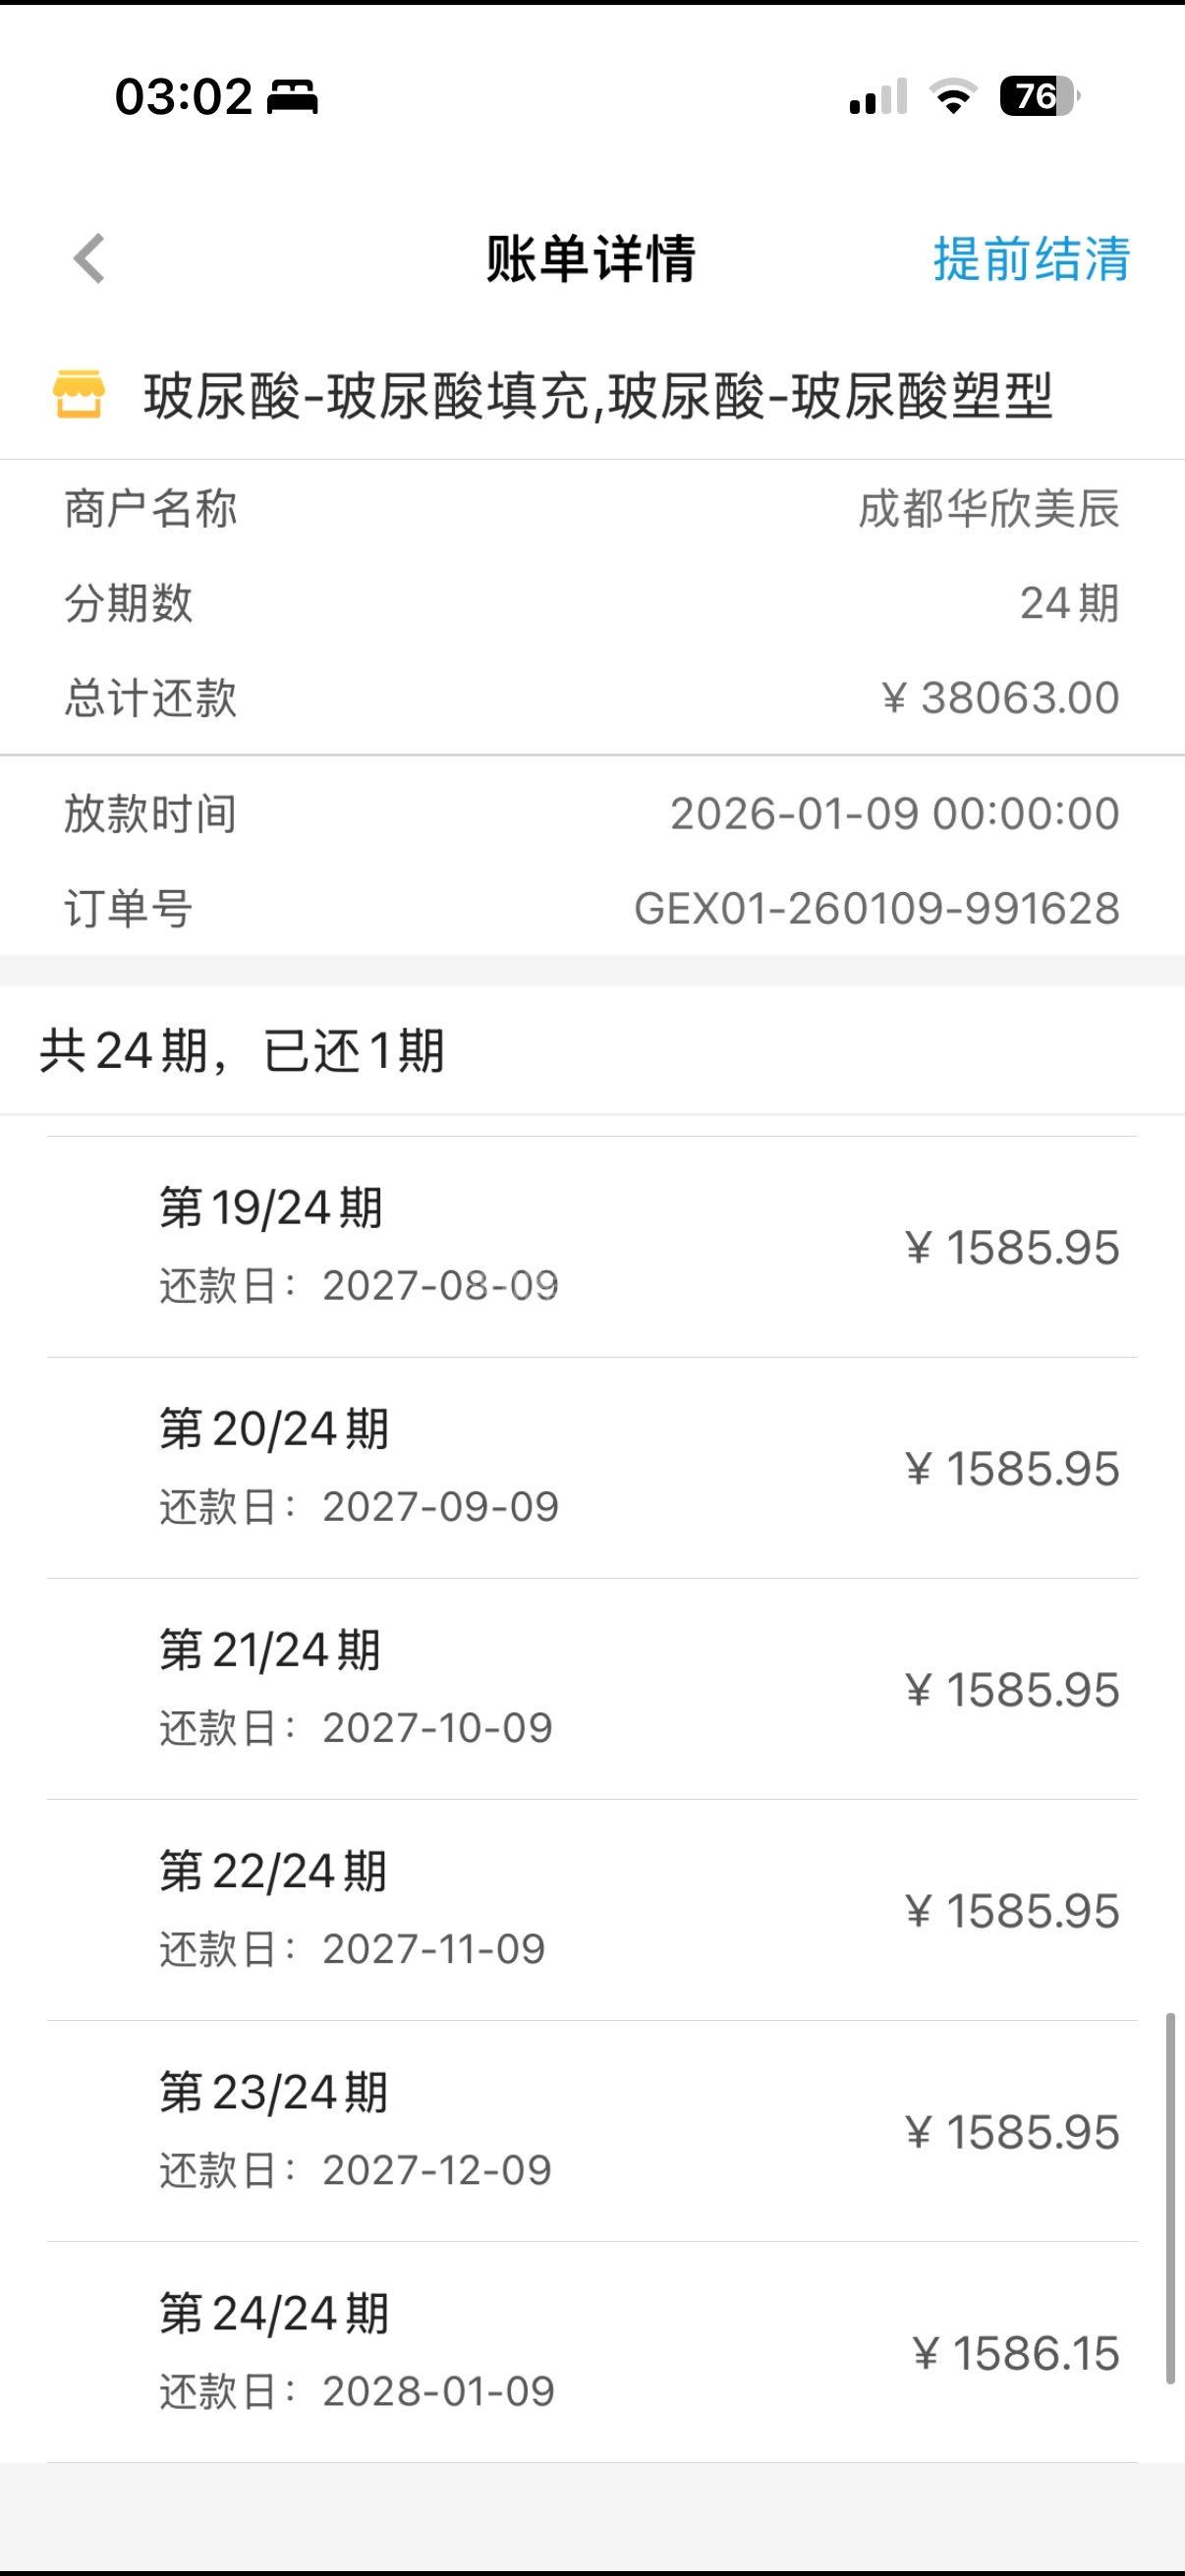Tap the sleep focus bed icon
Screen dimensions: 1185x2576
tap(292, 98)
